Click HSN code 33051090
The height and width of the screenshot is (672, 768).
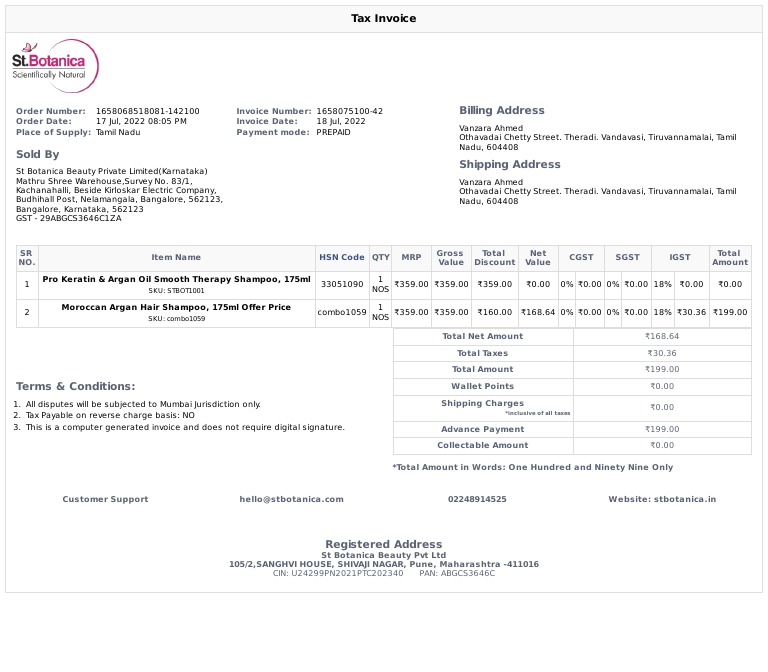[x=342, y=285]
